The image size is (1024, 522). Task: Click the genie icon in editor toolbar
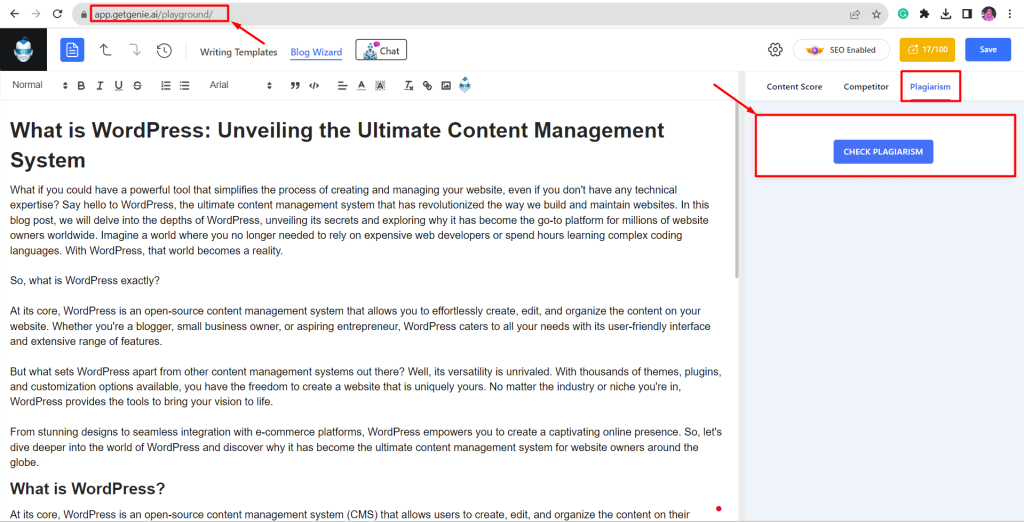[x=465, y=84]
